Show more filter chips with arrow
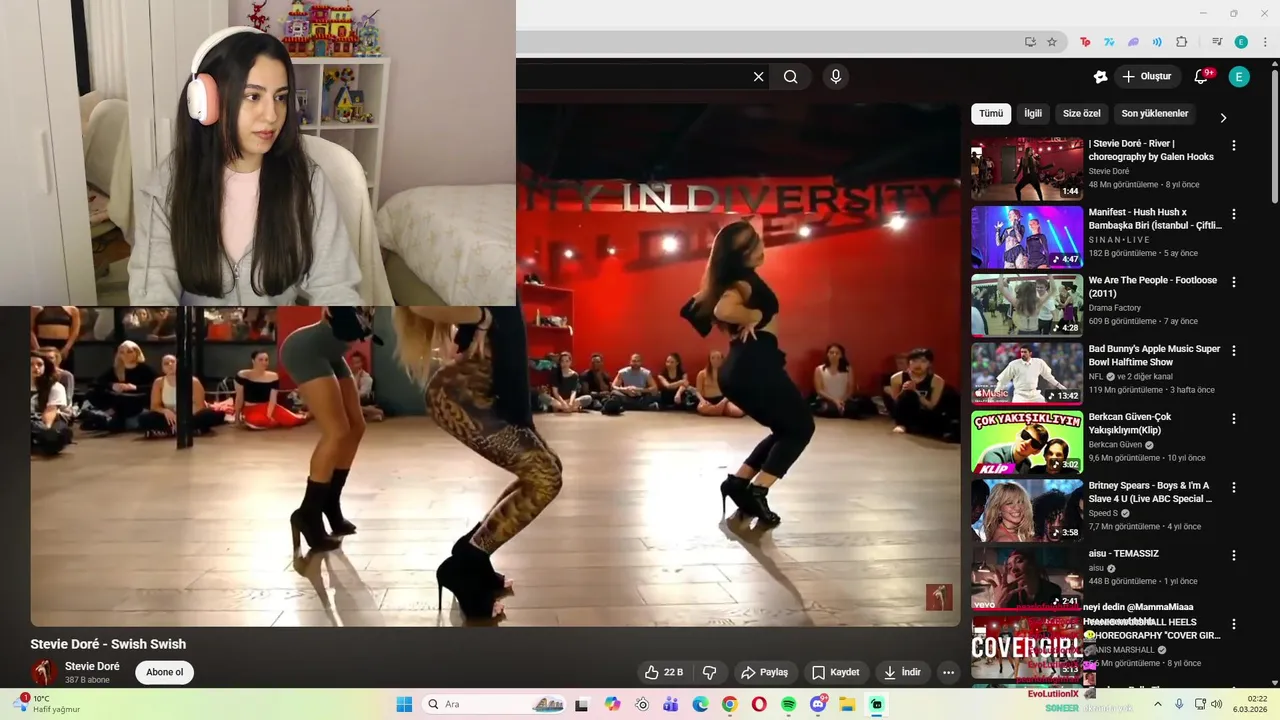This screenshot has height=720, width=1280. coord(1223,118)
